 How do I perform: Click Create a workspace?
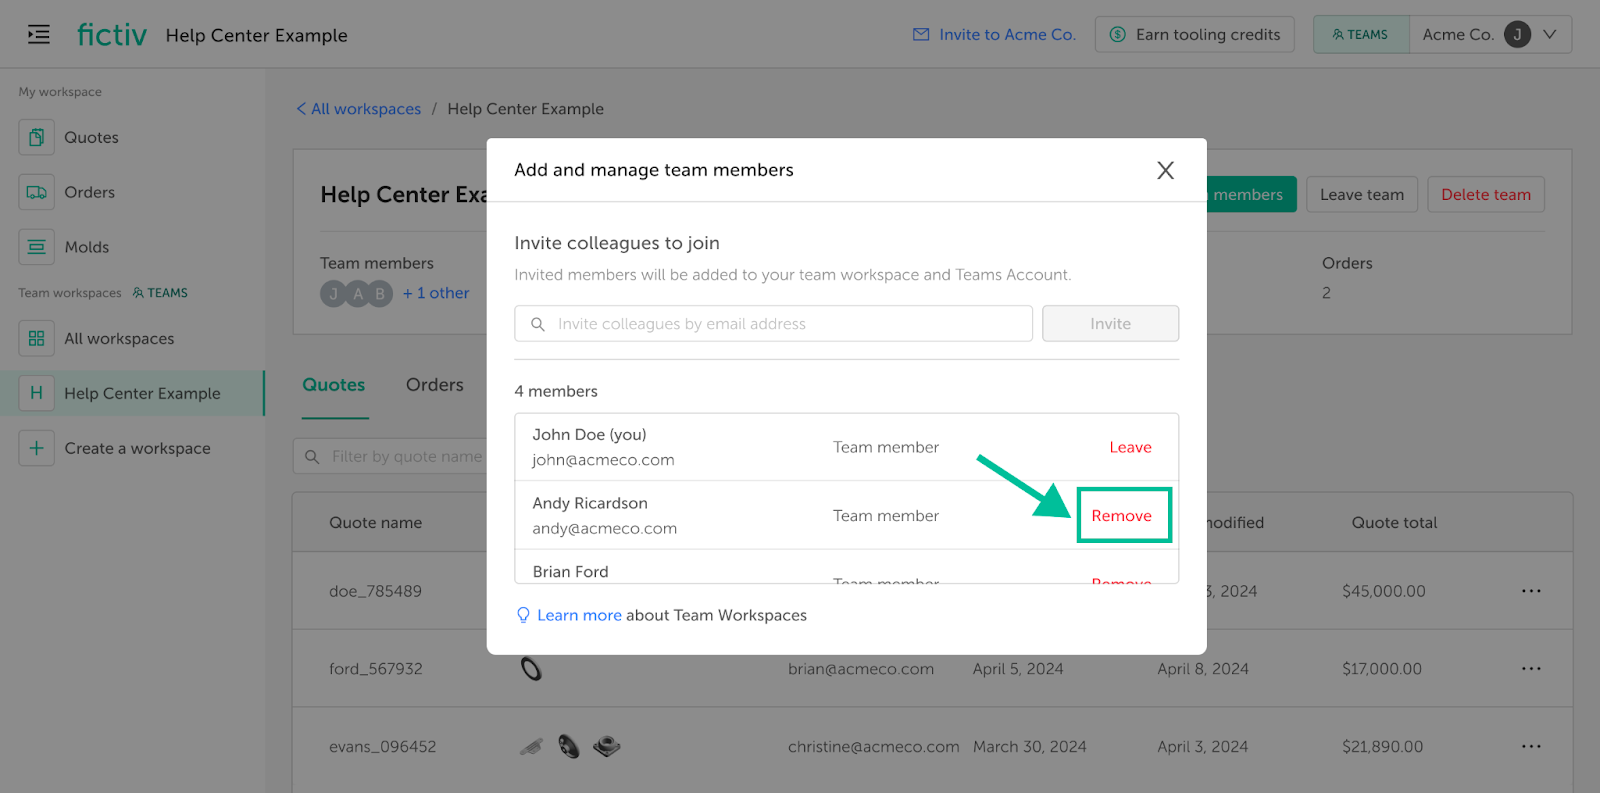pos(137,448)
